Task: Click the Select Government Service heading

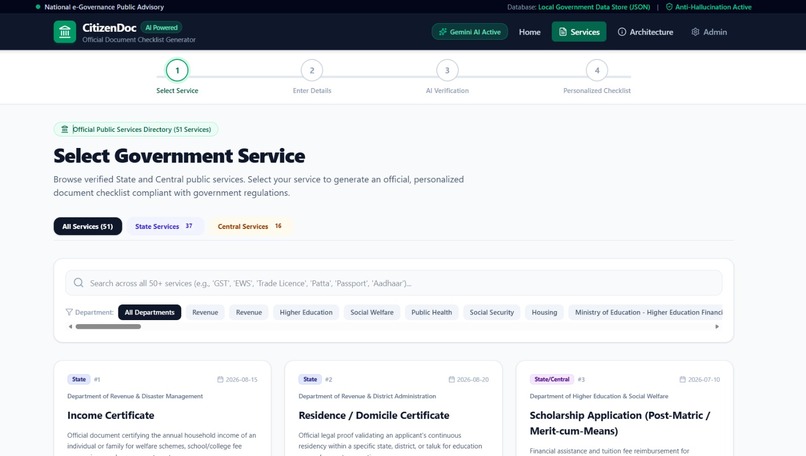Action: pyautogui.click(x=179, y=156)
